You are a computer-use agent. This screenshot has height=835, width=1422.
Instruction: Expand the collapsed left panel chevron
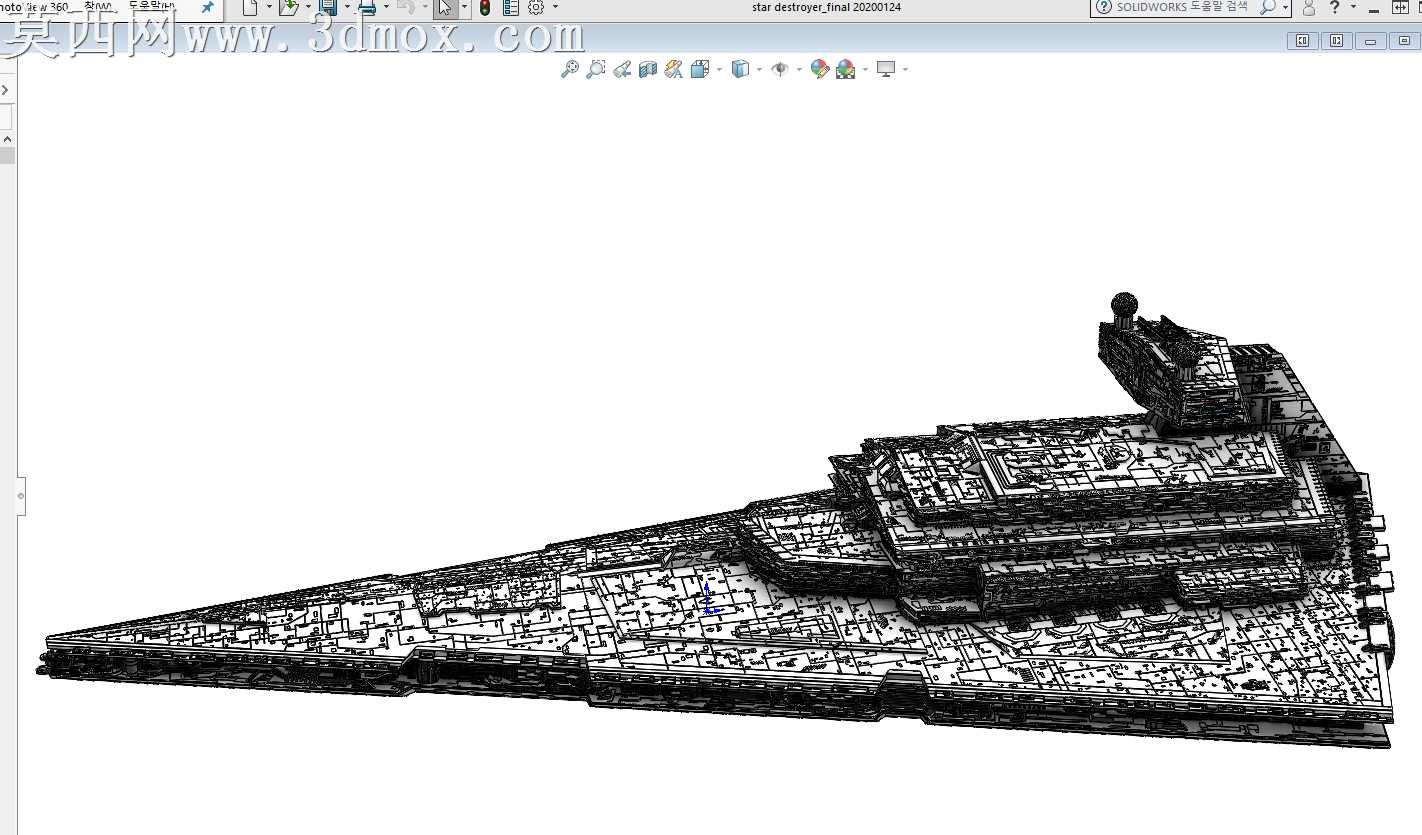pyautogui.click(x=5, y=90)
